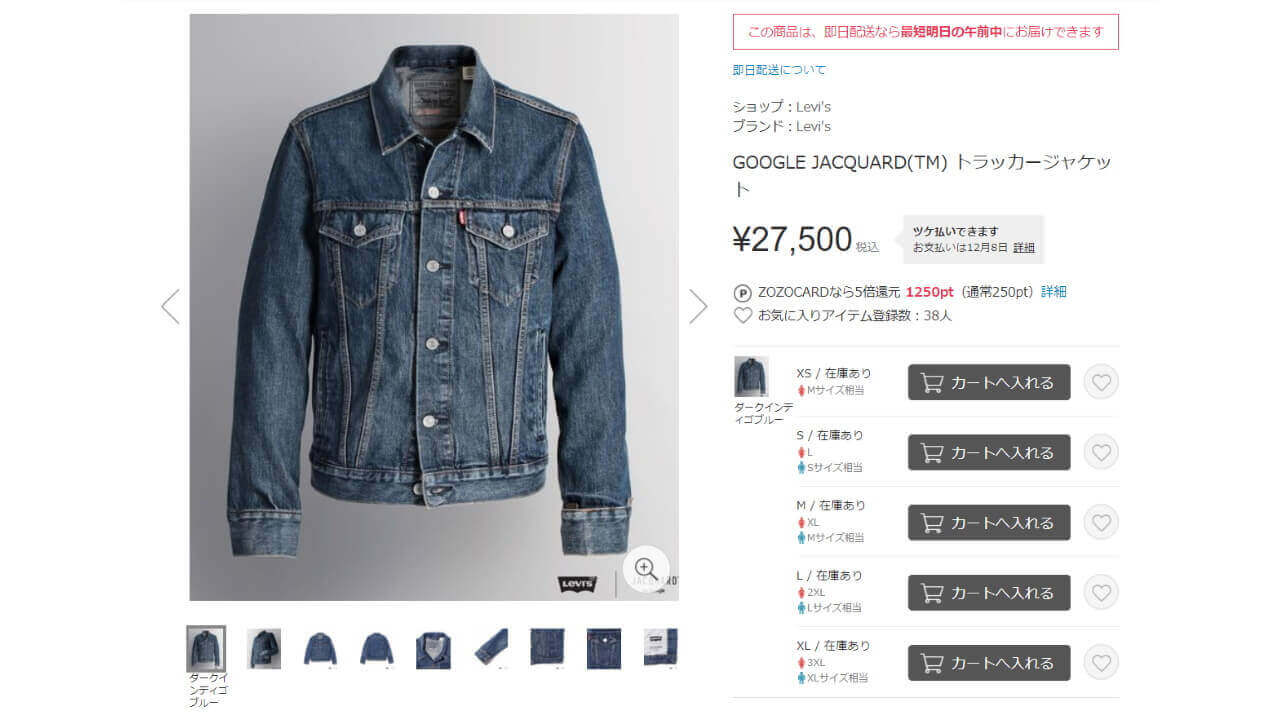1280x720 pixels.
Task: Click heart icon beside お気に入りアイテム登録数
Action: point(742,315)
